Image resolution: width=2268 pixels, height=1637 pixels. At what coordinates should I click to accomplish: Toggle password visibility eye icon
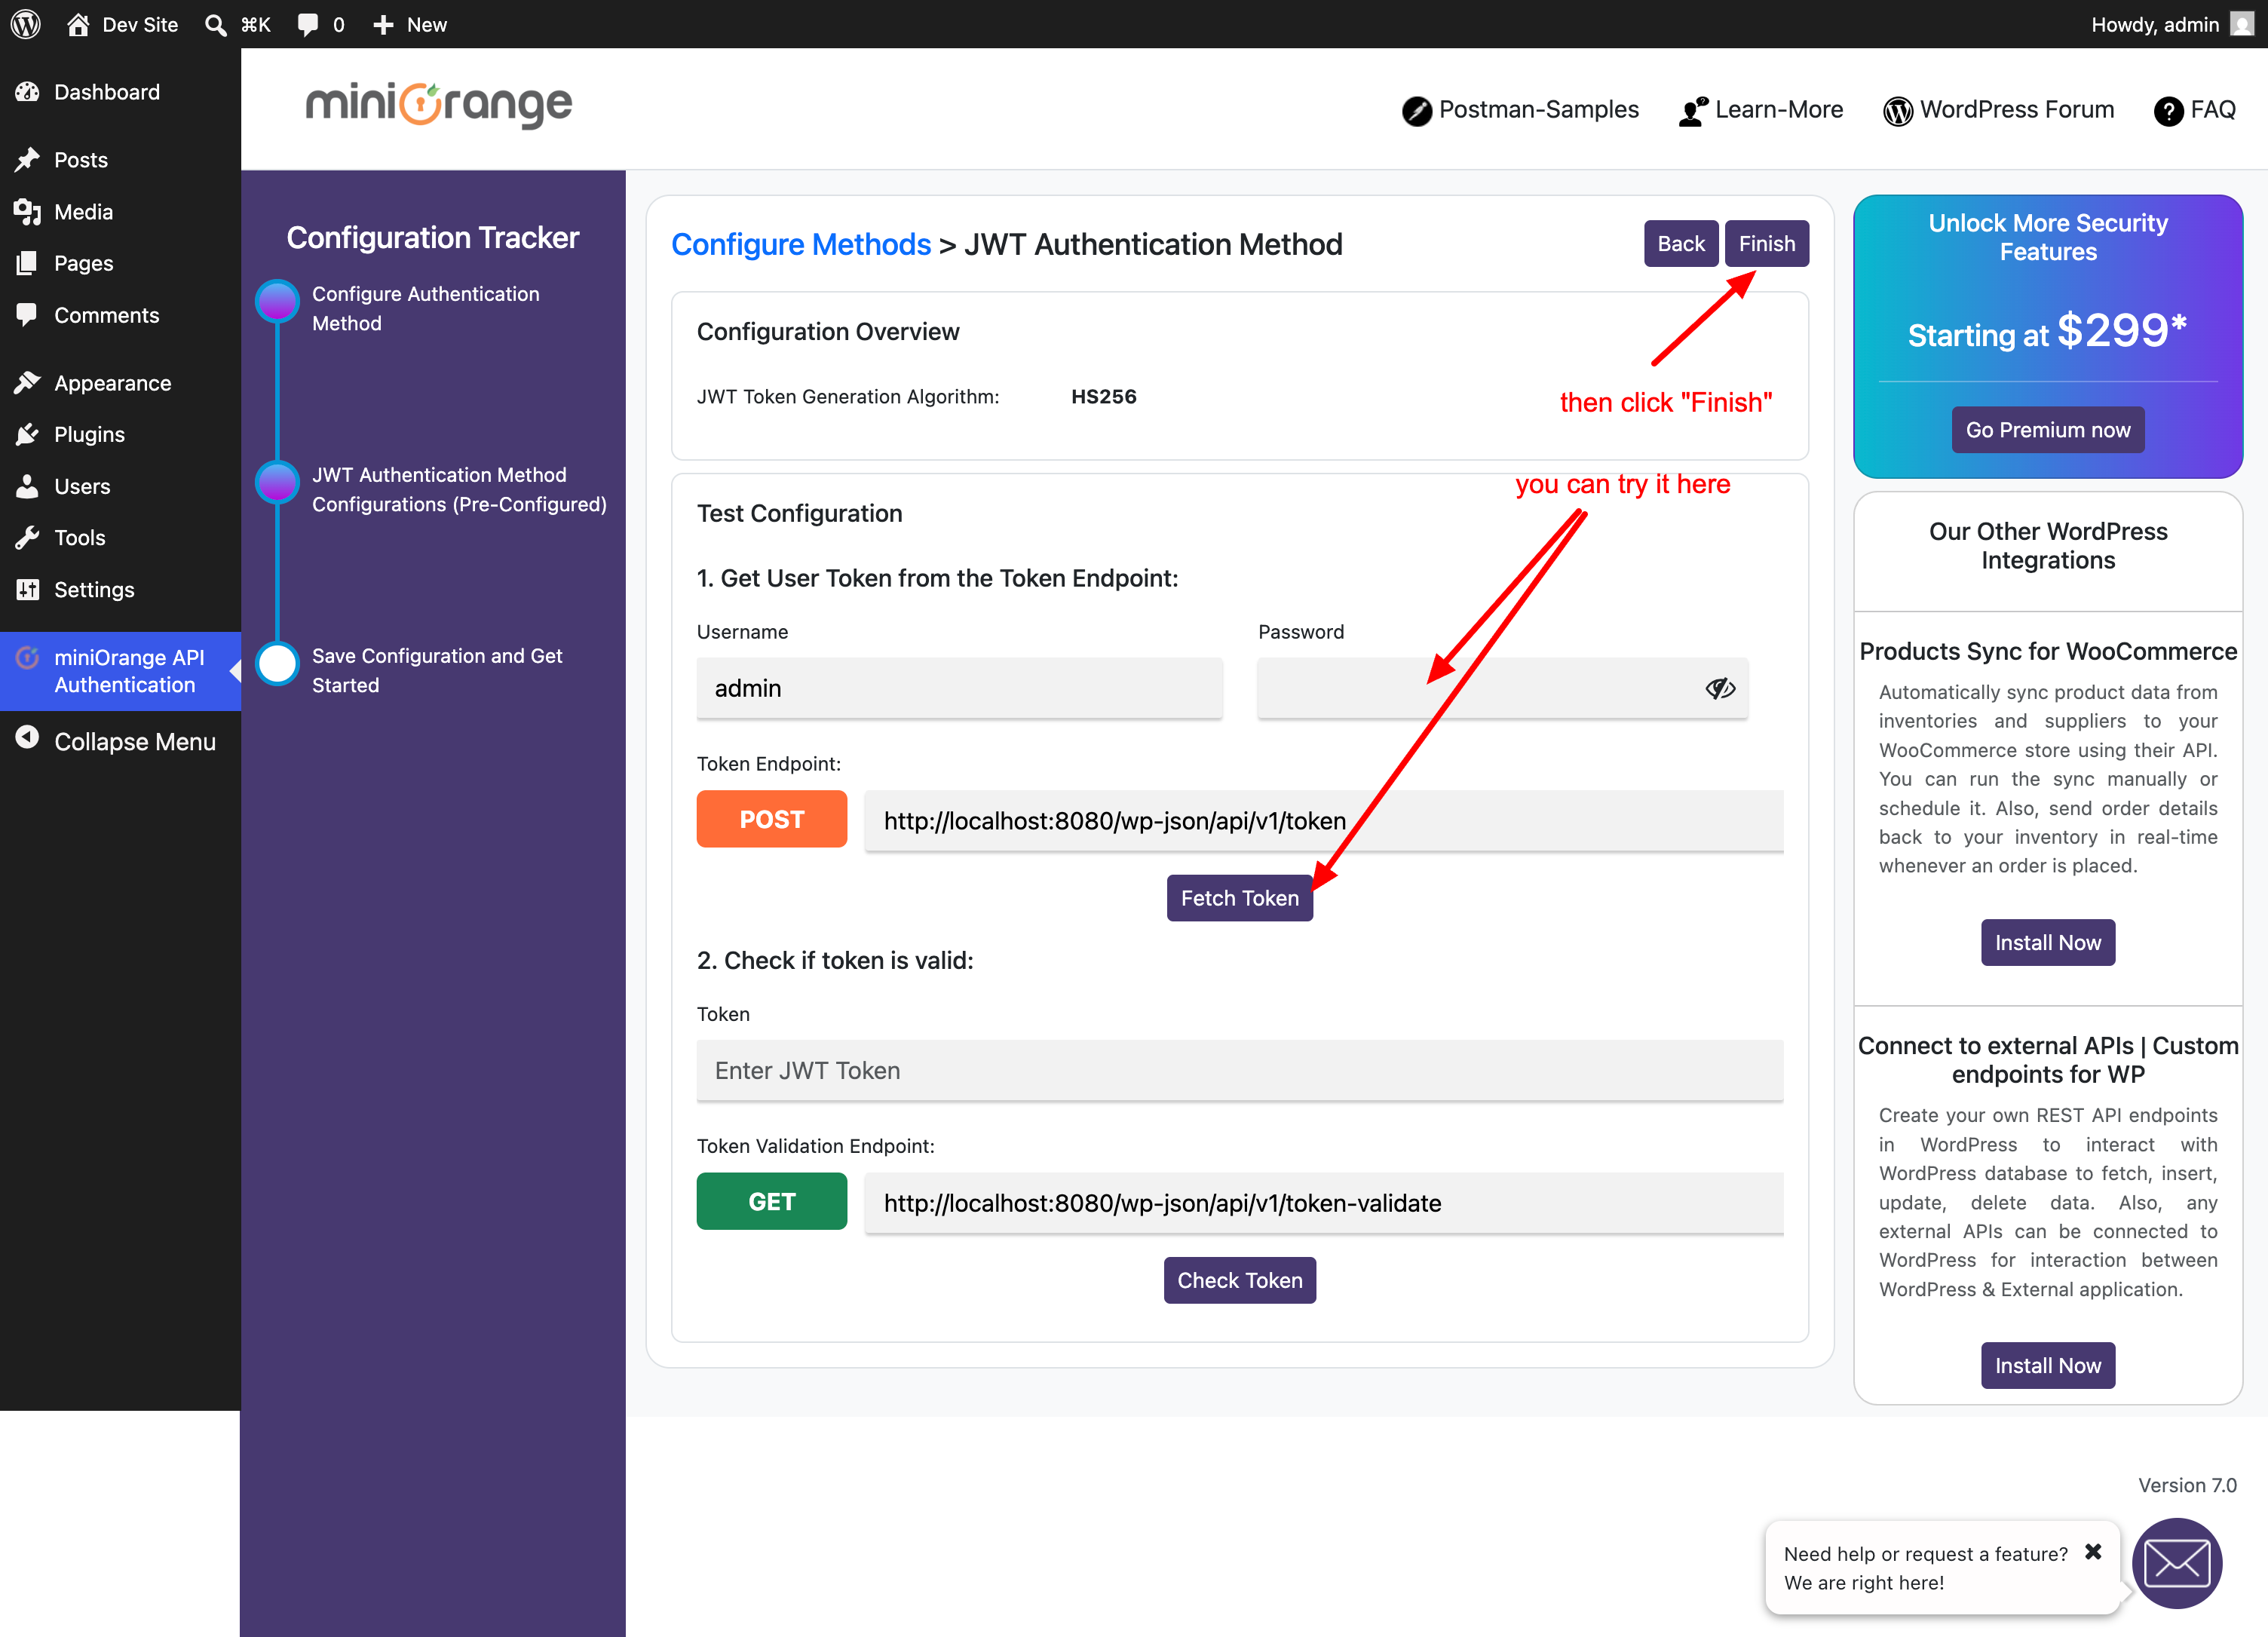click(1720, 688)
